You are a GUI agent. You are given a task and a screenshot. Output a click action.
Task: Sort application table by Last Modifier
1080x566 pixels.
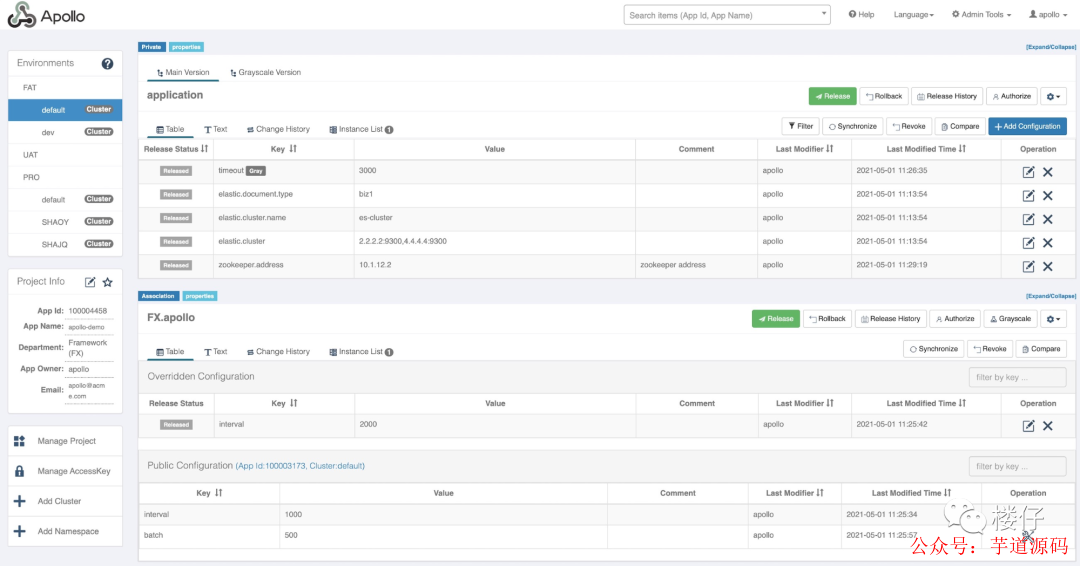[x=829, y=149]
